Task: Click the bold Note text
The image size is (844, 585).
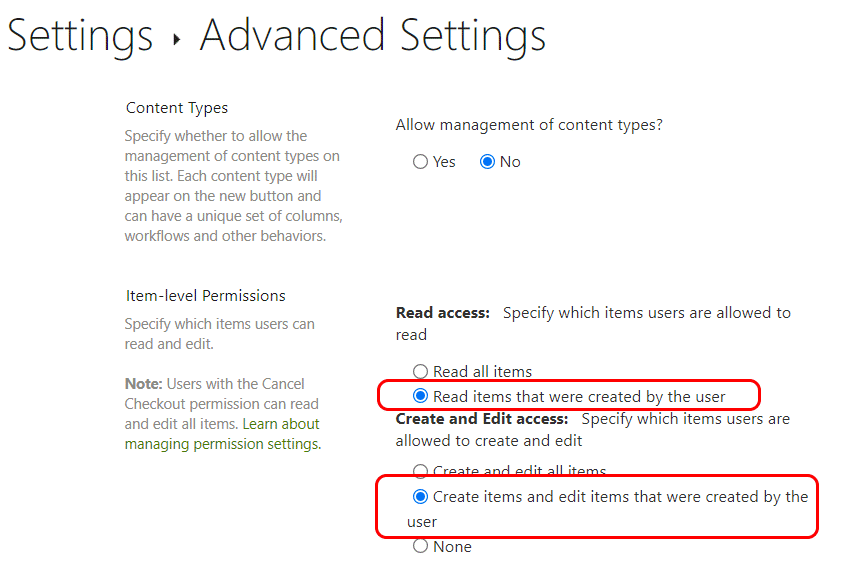Action: (x=143, y=384)
